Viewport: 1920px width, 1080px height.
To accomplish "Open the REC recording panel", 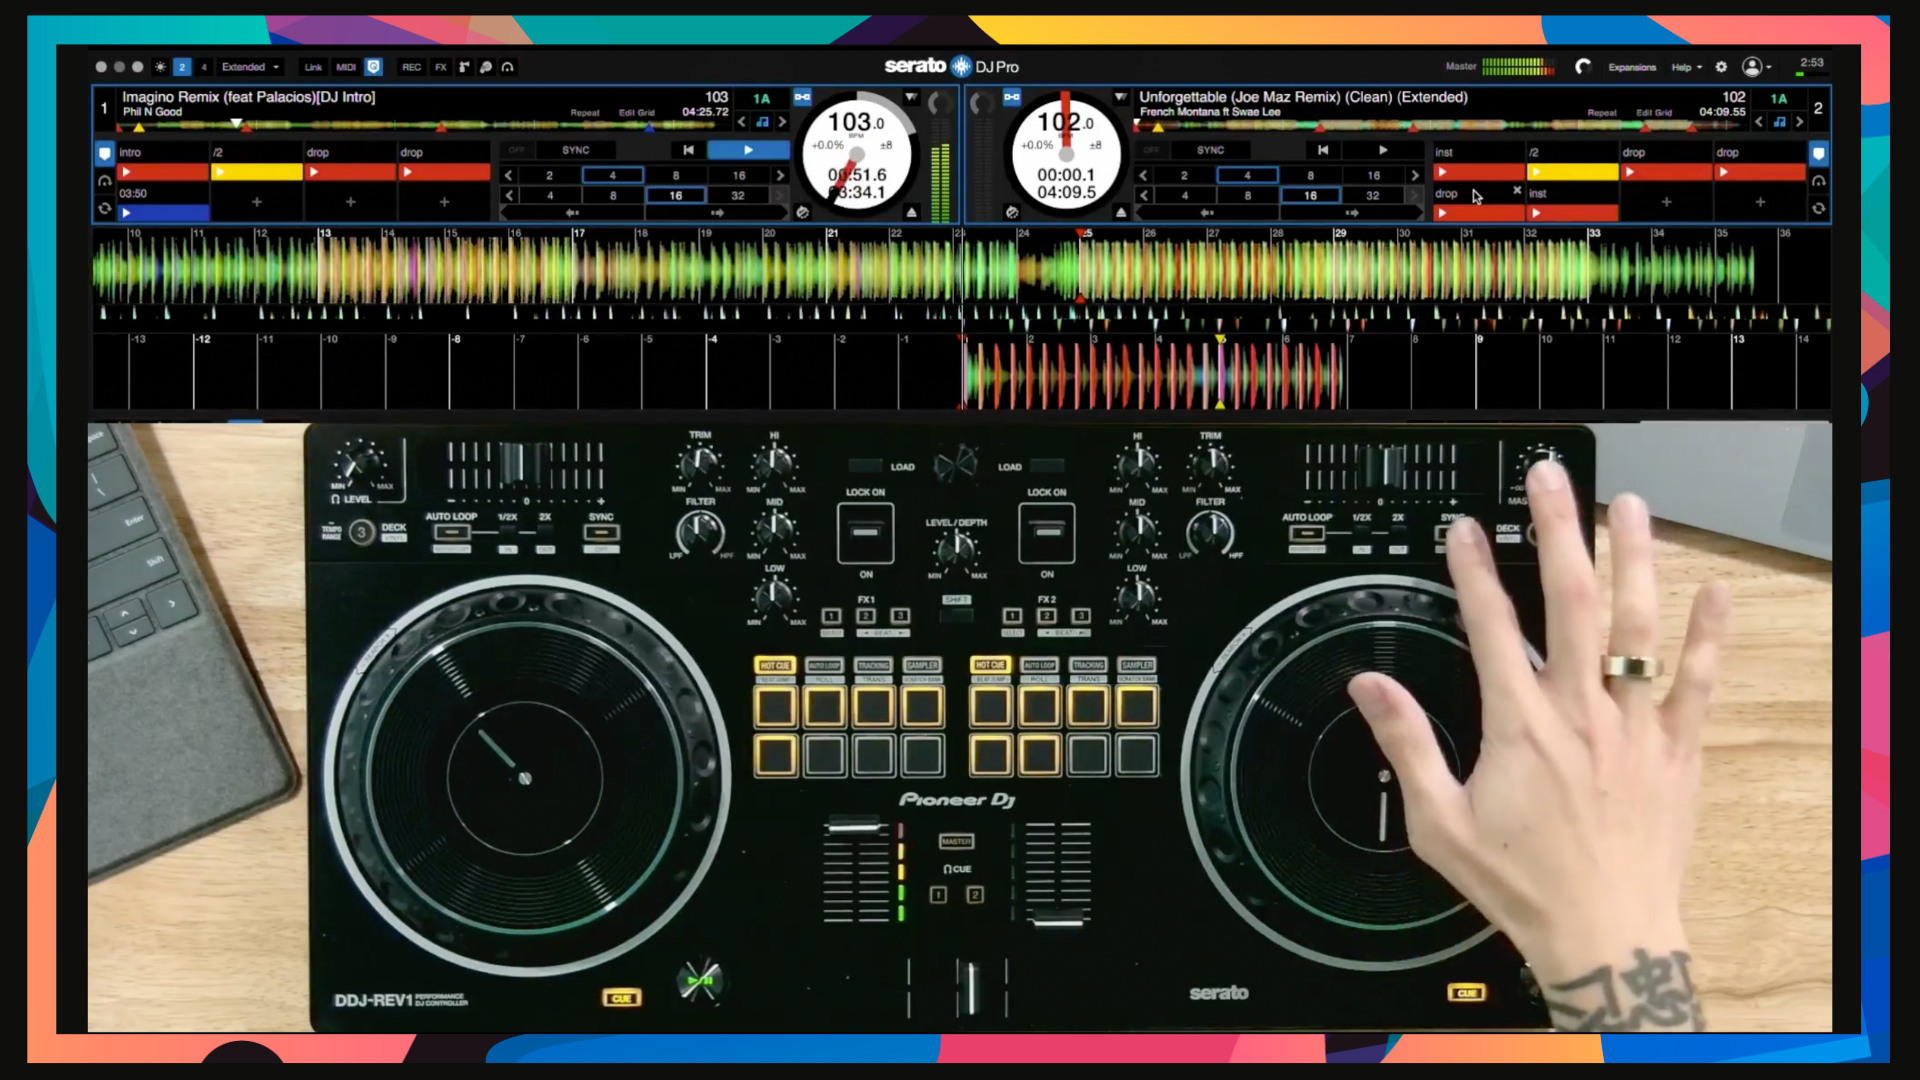I will click(x=411, y=67).
